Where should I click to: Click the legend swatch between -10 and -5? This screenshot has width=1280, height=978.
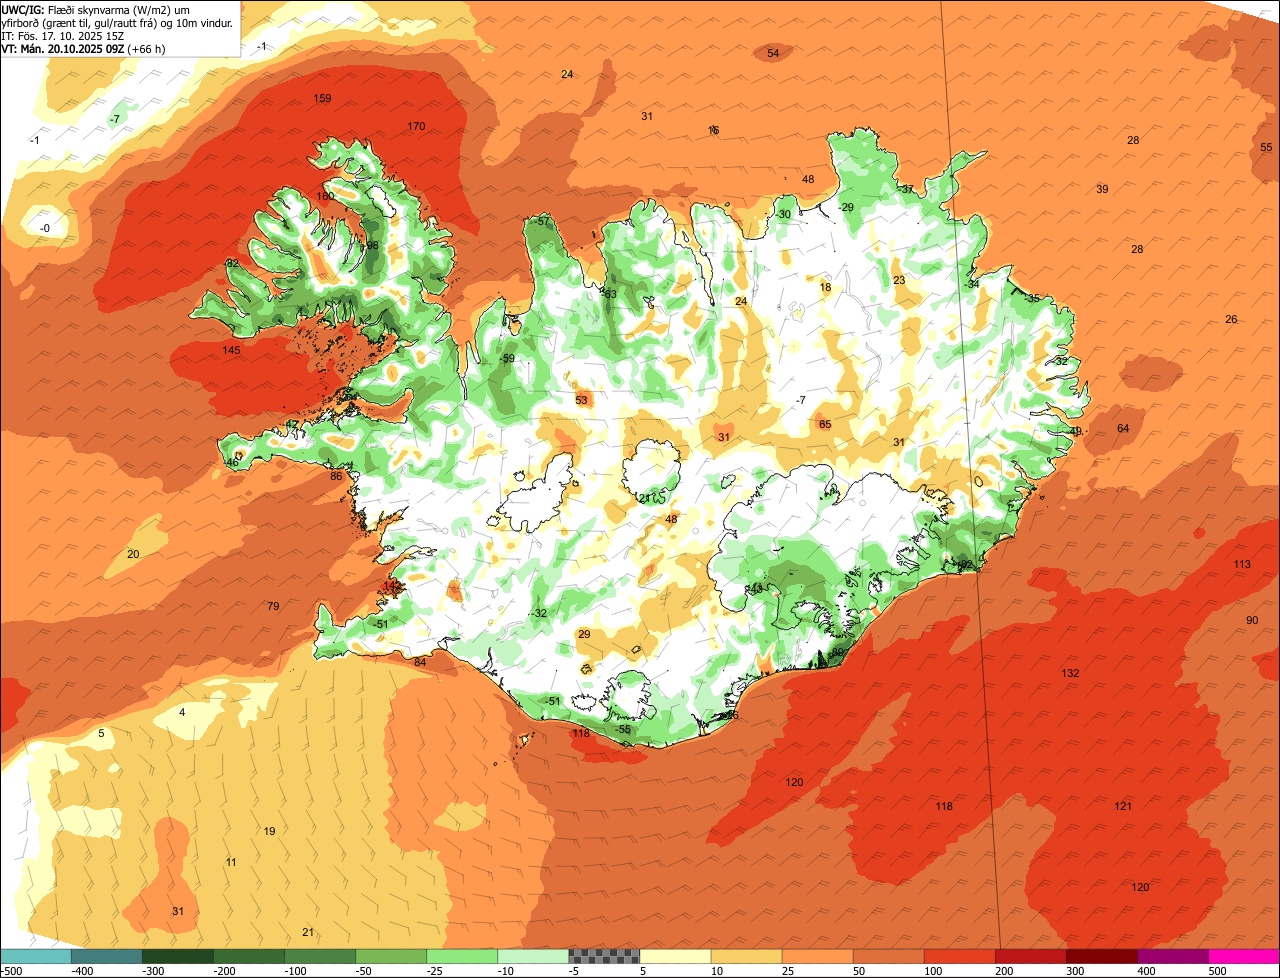533,956
